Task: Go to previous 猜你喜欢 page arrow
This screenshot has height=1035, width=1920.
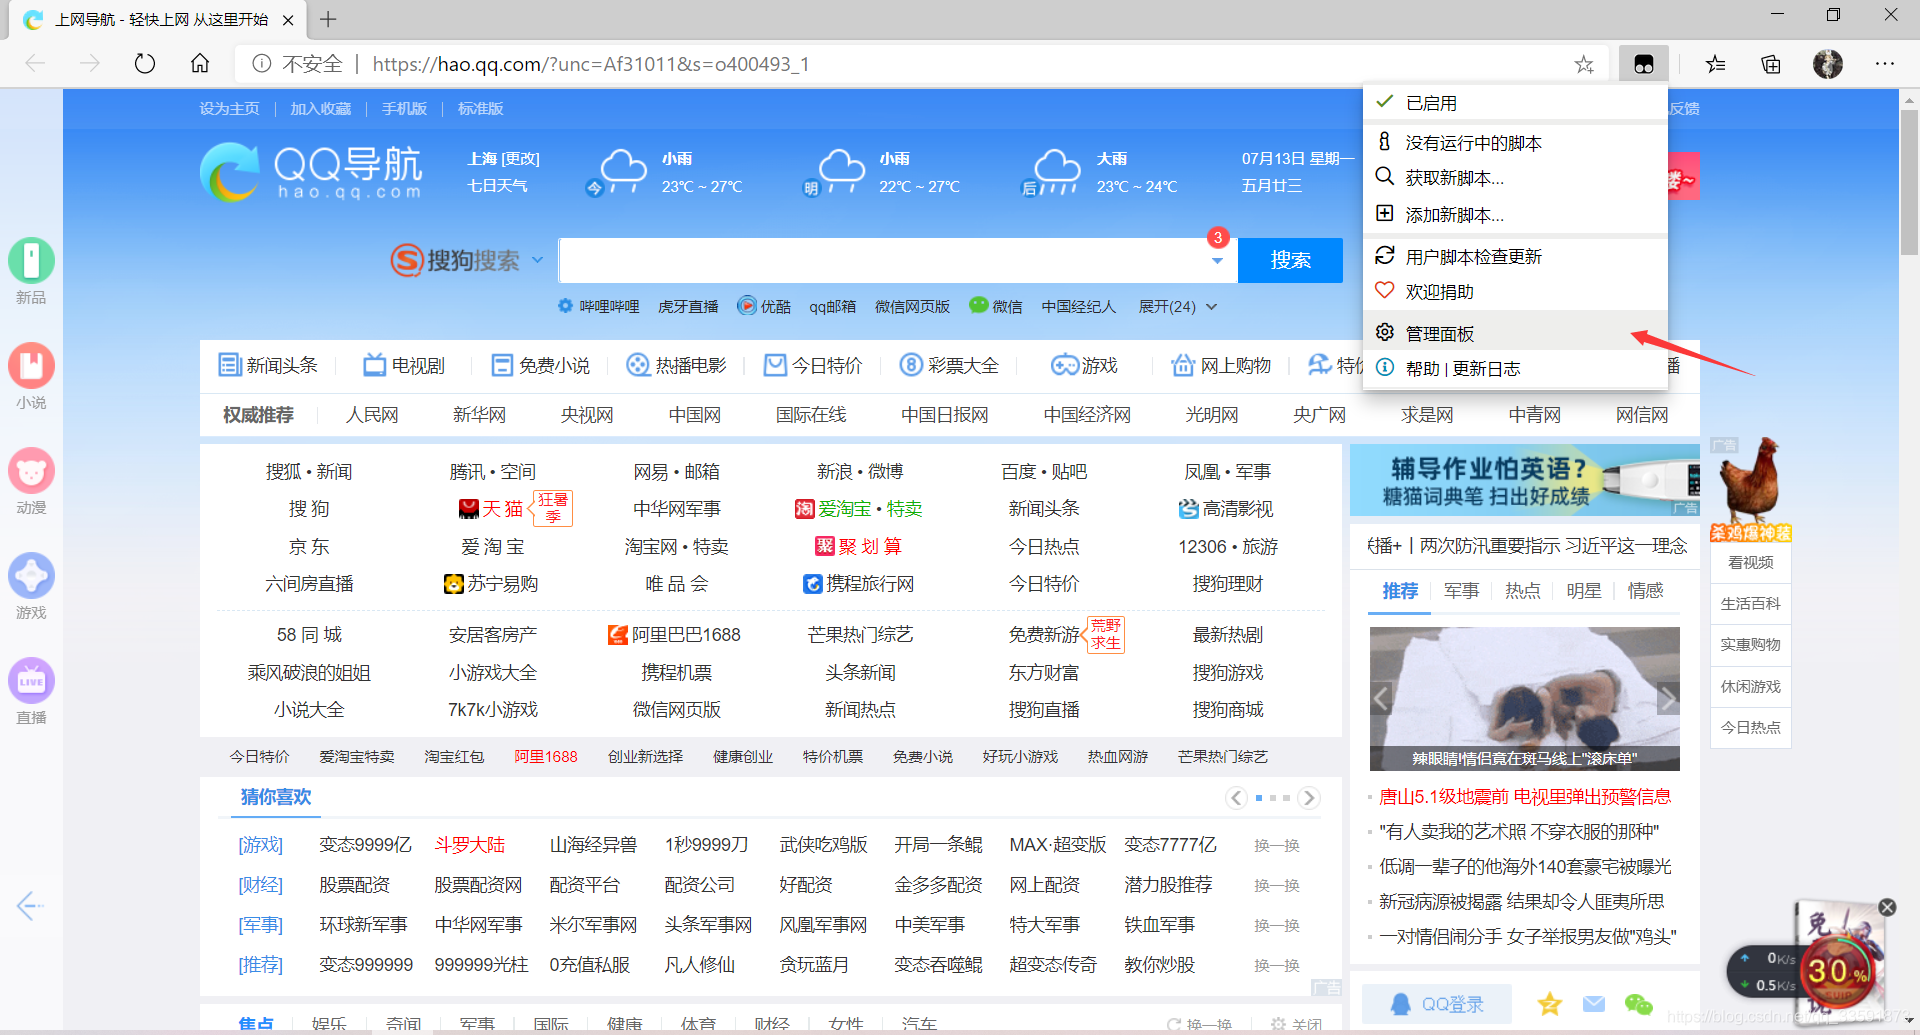Action: point(1237,797)
